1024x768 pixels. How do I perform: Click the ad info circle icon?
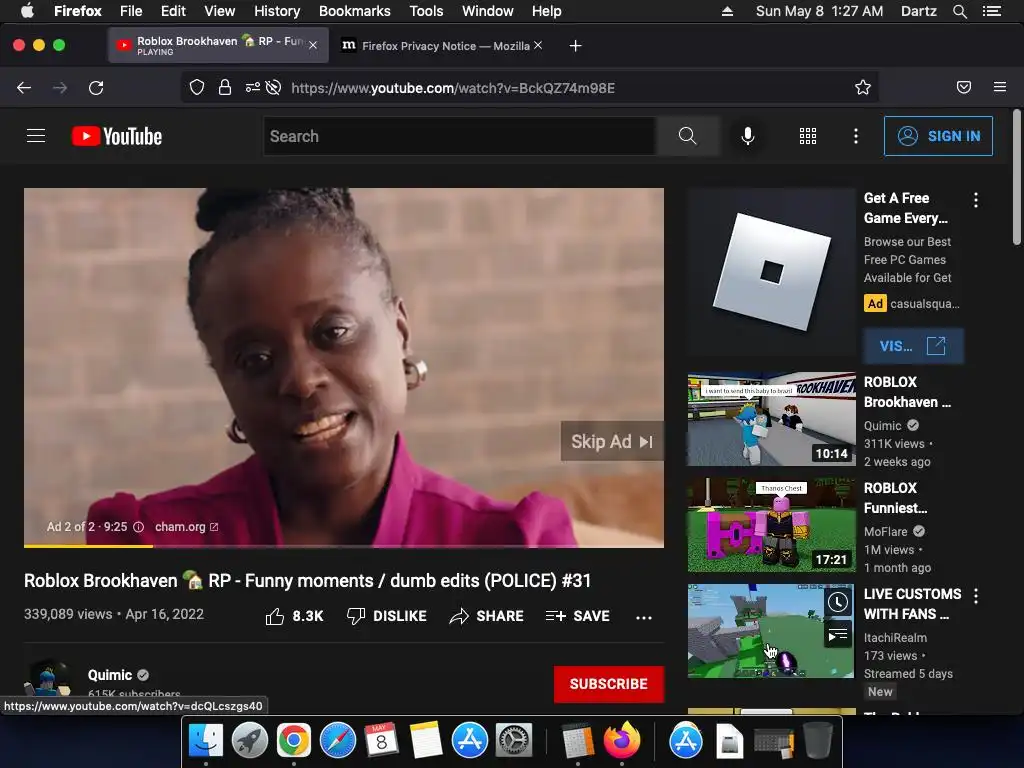tap(138, 527)
